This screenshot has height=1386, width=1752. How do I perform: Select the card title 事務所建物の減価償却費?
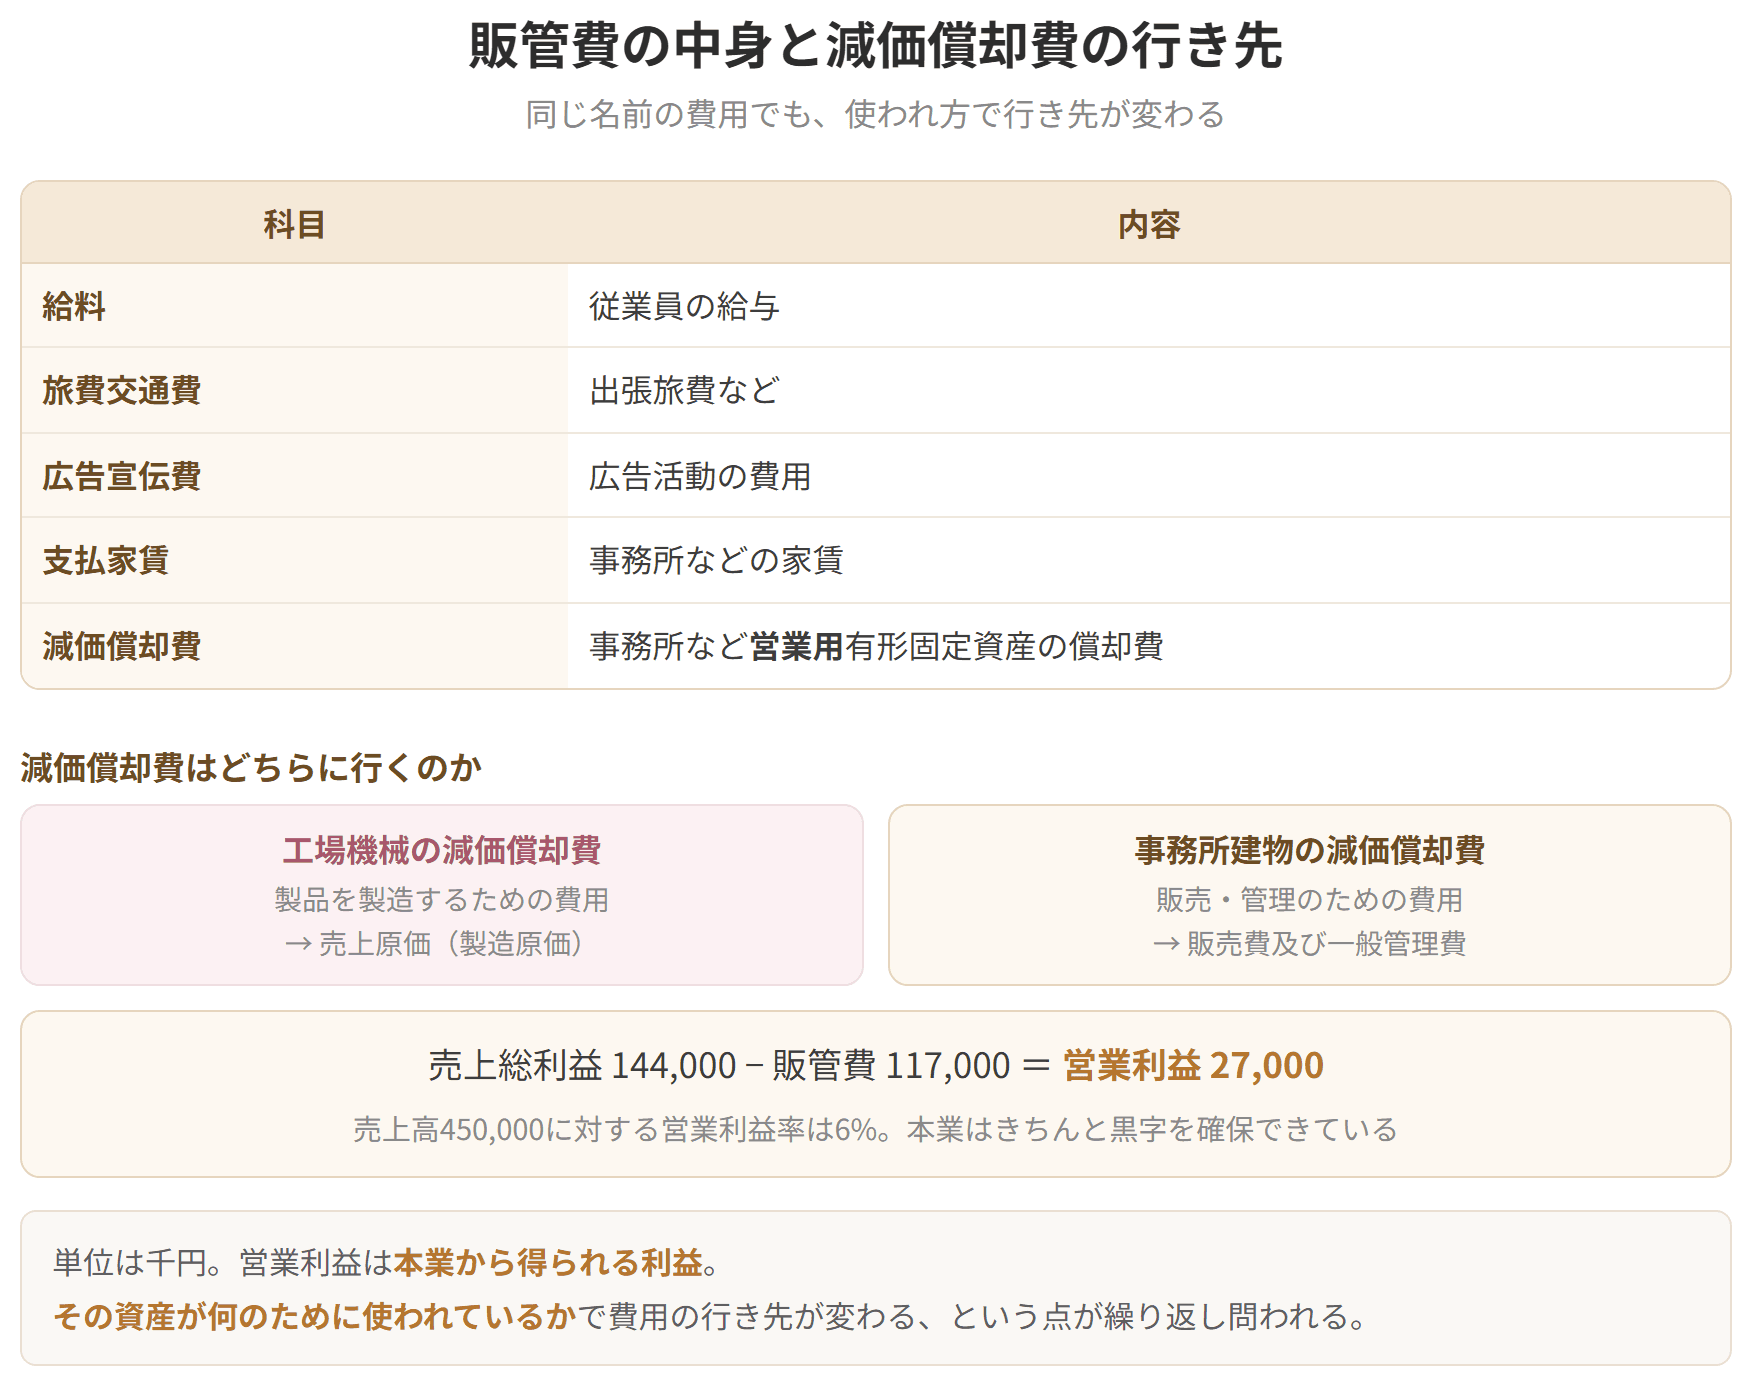(1310, 850)
